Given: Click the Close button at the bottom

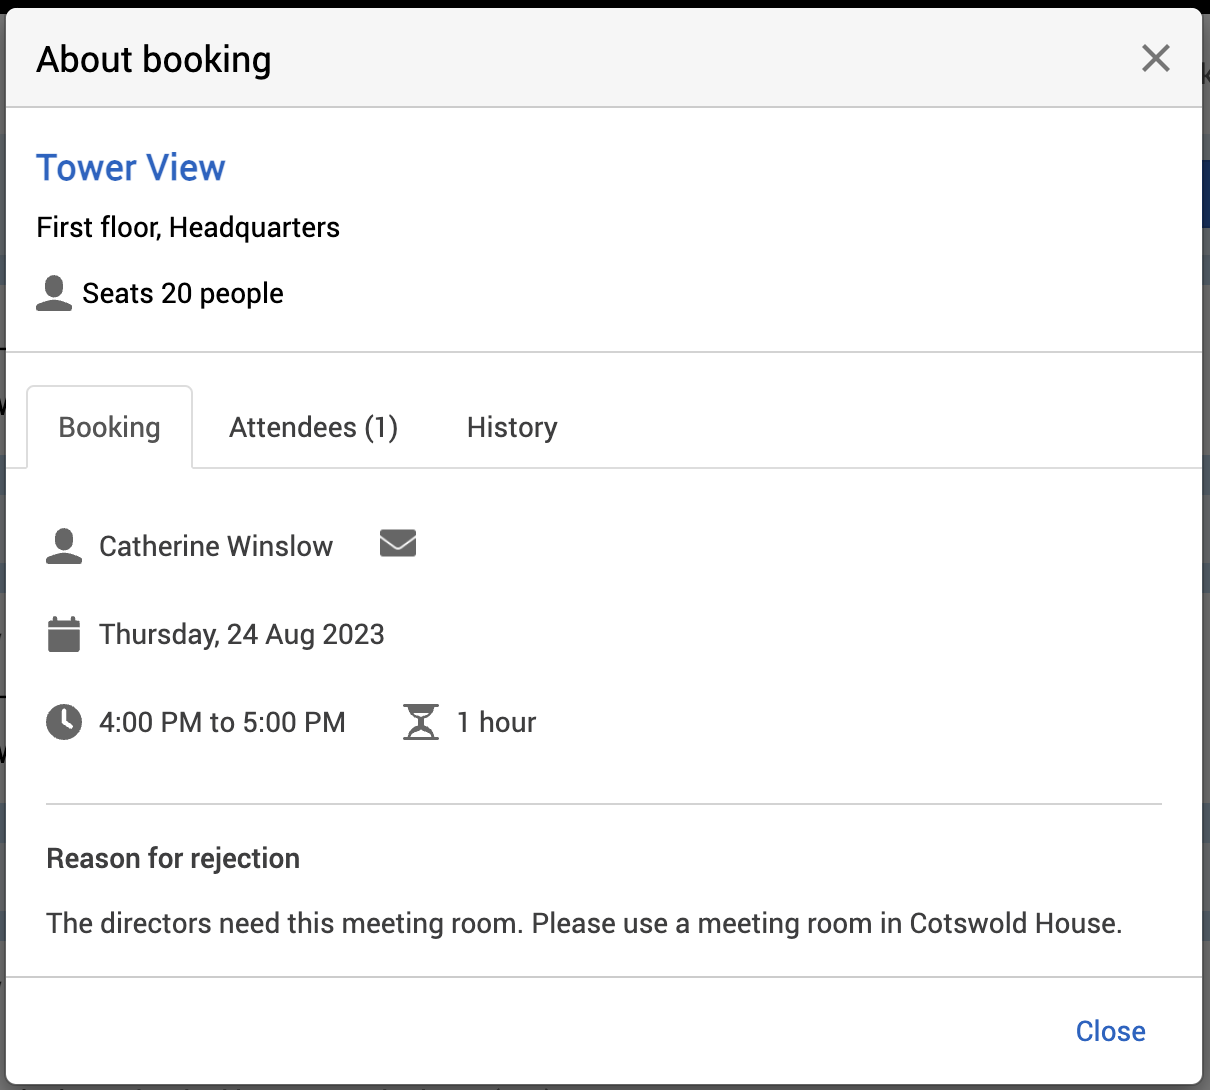Looking at the screenshot, I should tap(1110, 1031).
